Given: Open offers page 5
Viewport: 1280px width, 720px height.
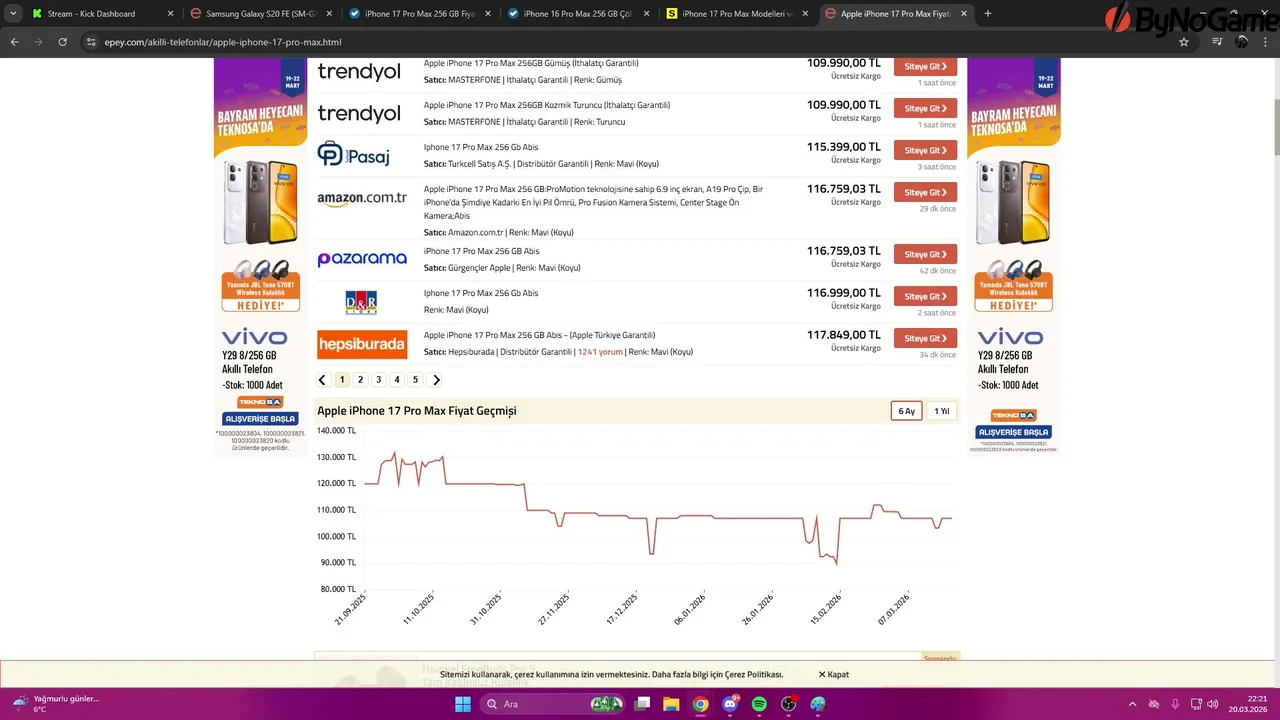Looking at the screenshot, I should pos(415,380).
